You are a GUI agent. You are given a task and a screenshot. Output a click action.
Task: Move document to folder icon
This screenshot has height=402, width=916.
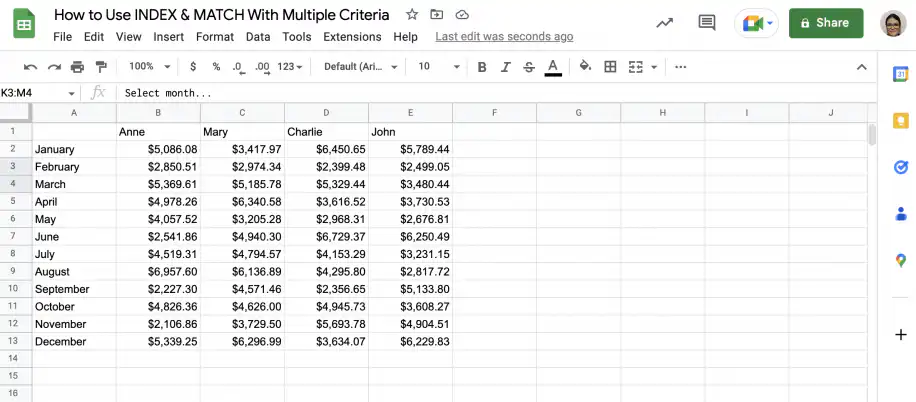click(x=436, y=15)
